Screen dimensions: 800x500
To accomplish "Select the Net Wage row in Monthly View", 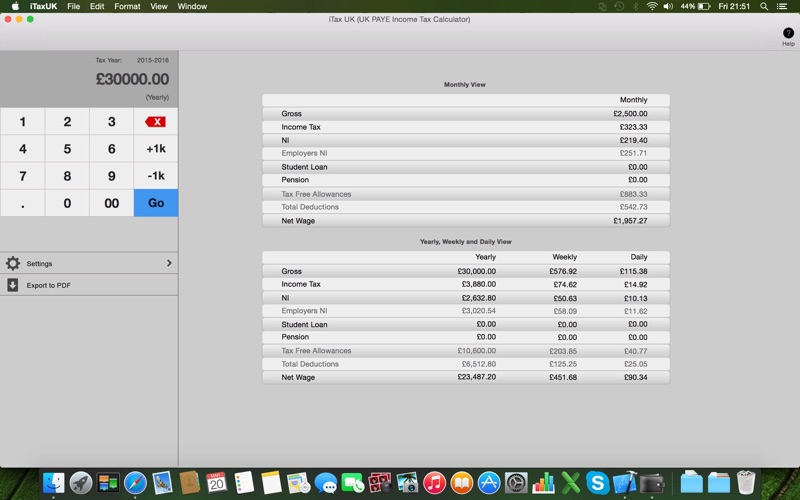I will pyautogui.click(x=465, y=220).
